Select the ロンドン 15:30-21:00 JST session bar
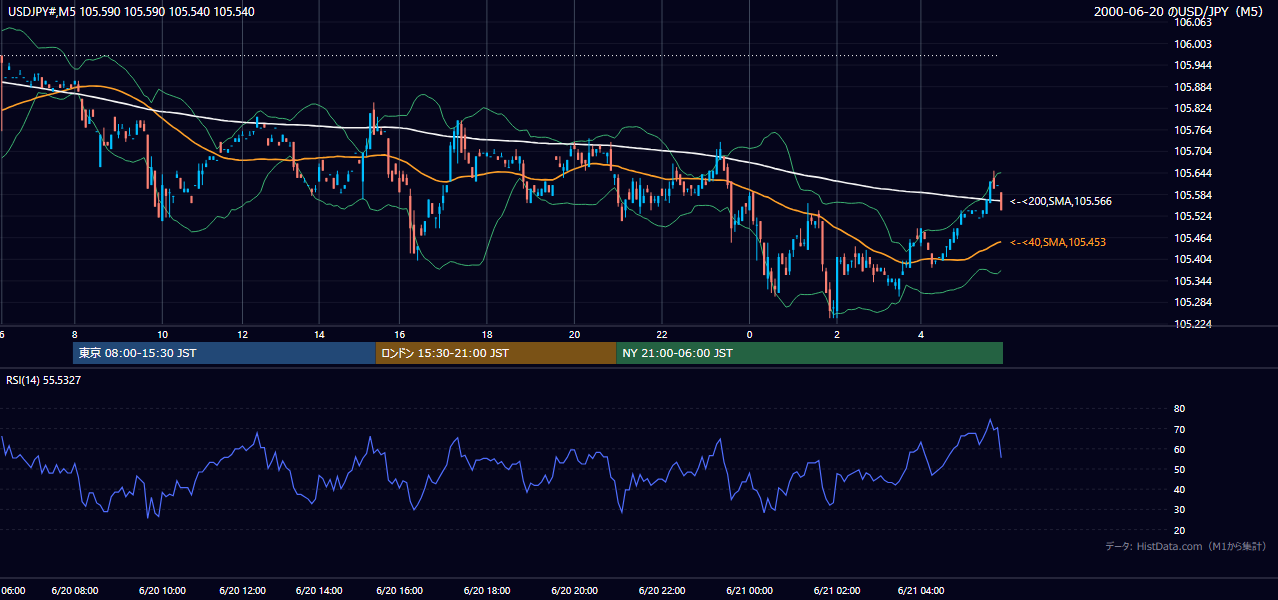 coord(496,353)
